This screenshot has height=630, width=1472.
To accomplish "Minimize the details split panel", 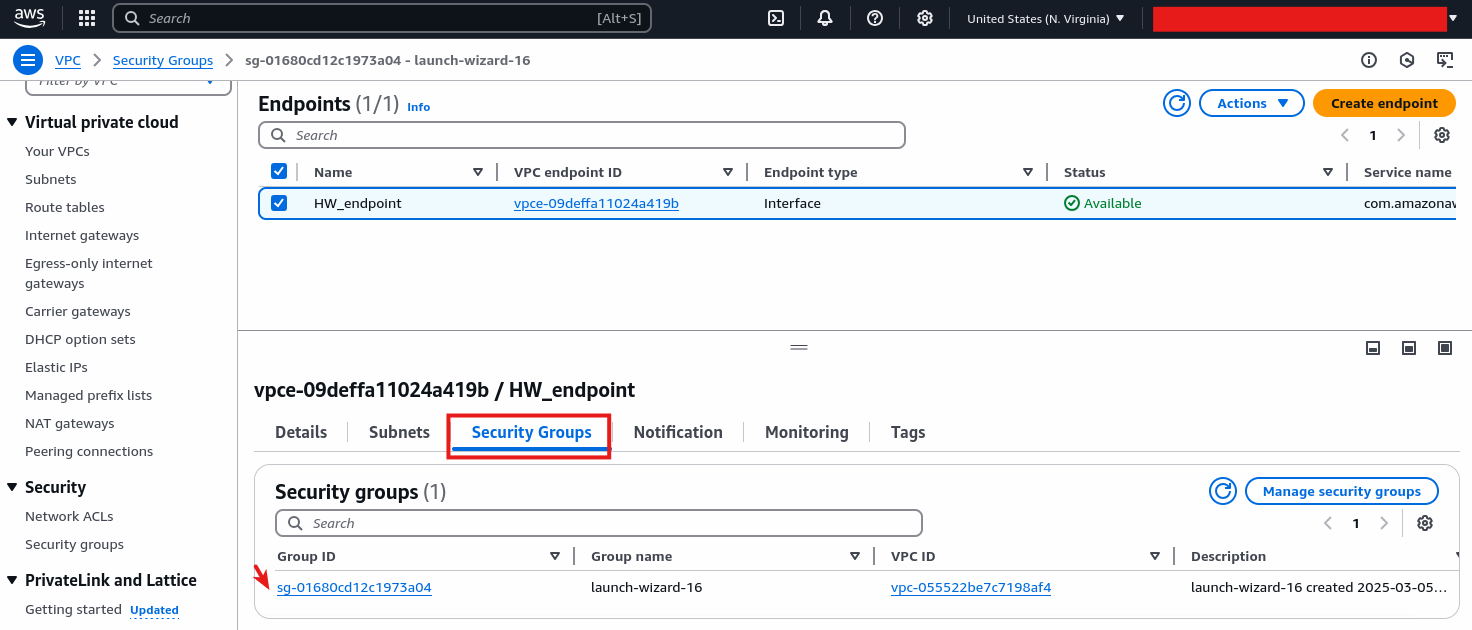I will tap(1373, 348).
